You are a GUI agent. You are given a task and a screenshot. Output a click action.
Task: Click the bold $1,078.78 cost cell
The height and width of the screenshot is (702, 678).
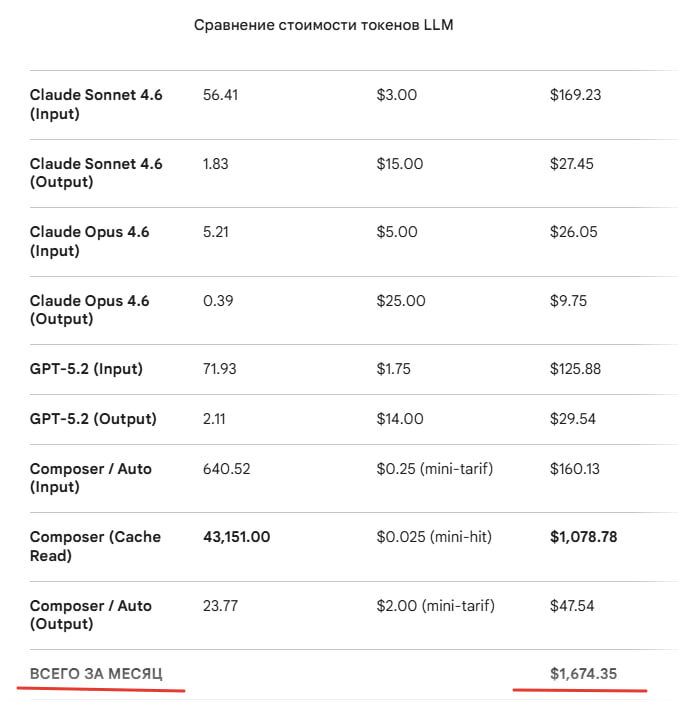583,537
